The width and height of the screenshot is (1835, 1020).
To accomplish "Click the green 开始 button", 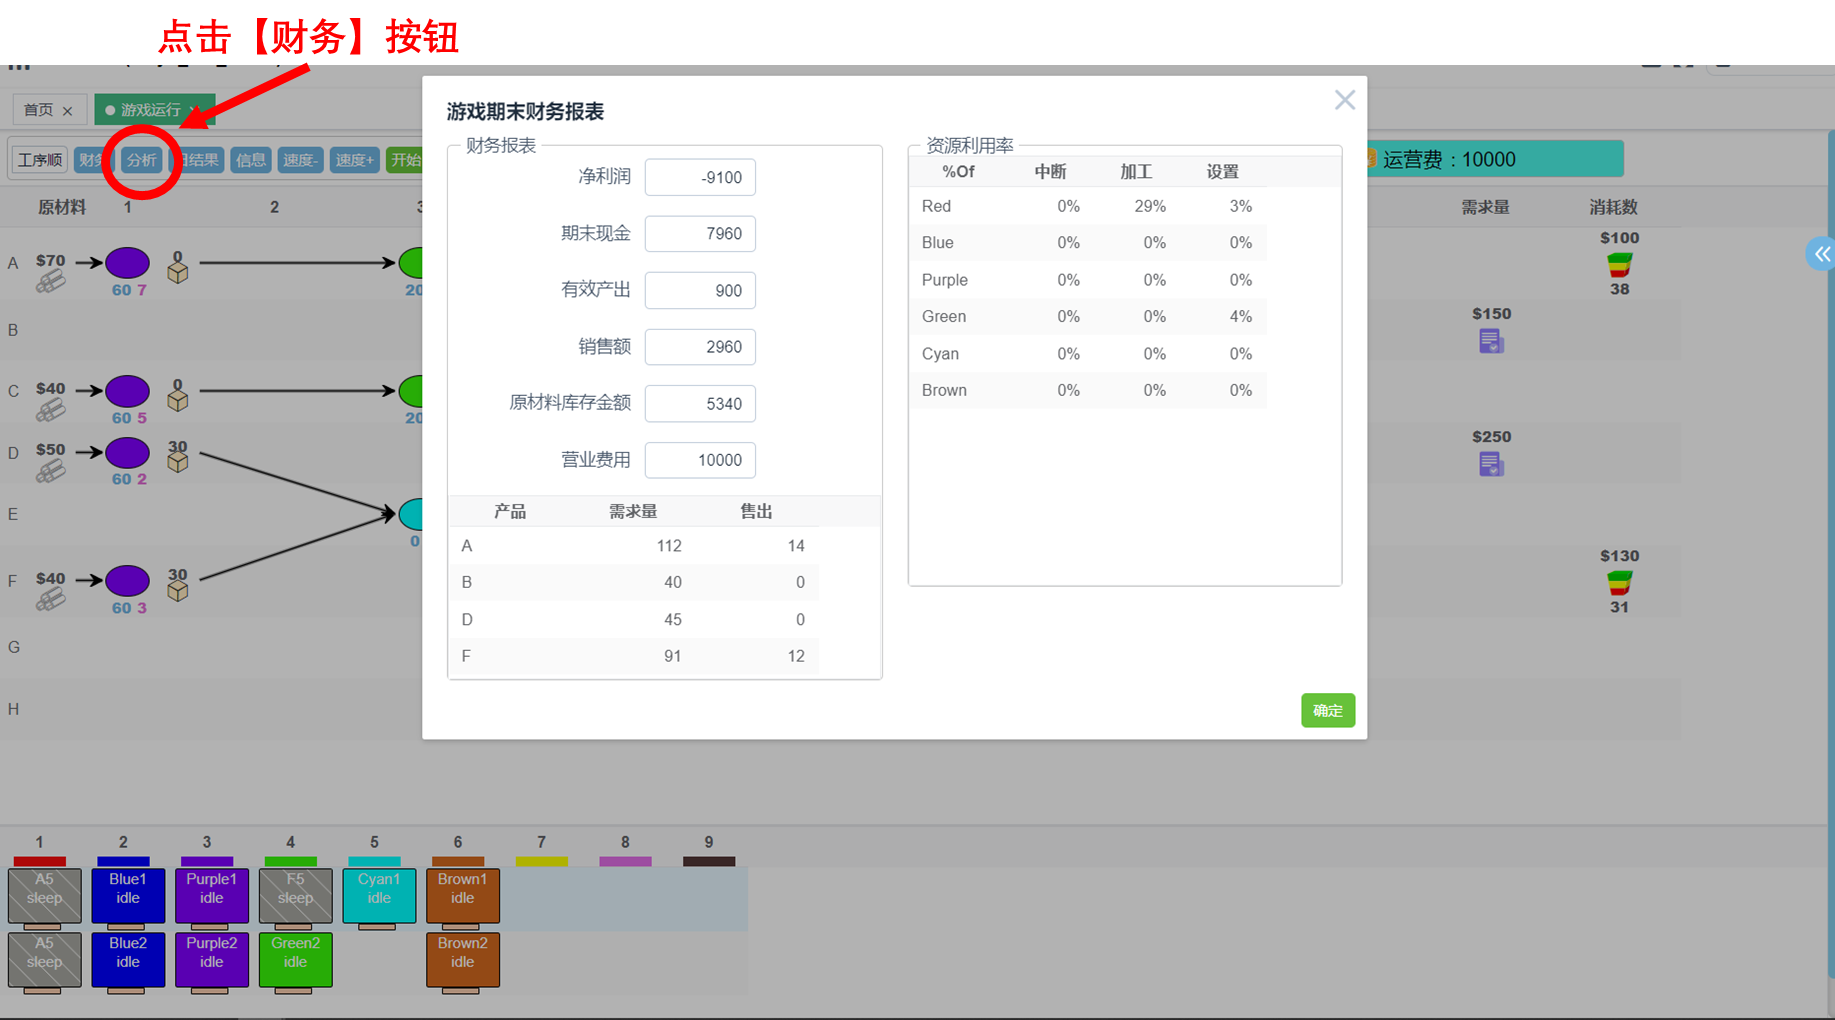I will [x=404, y=160].
